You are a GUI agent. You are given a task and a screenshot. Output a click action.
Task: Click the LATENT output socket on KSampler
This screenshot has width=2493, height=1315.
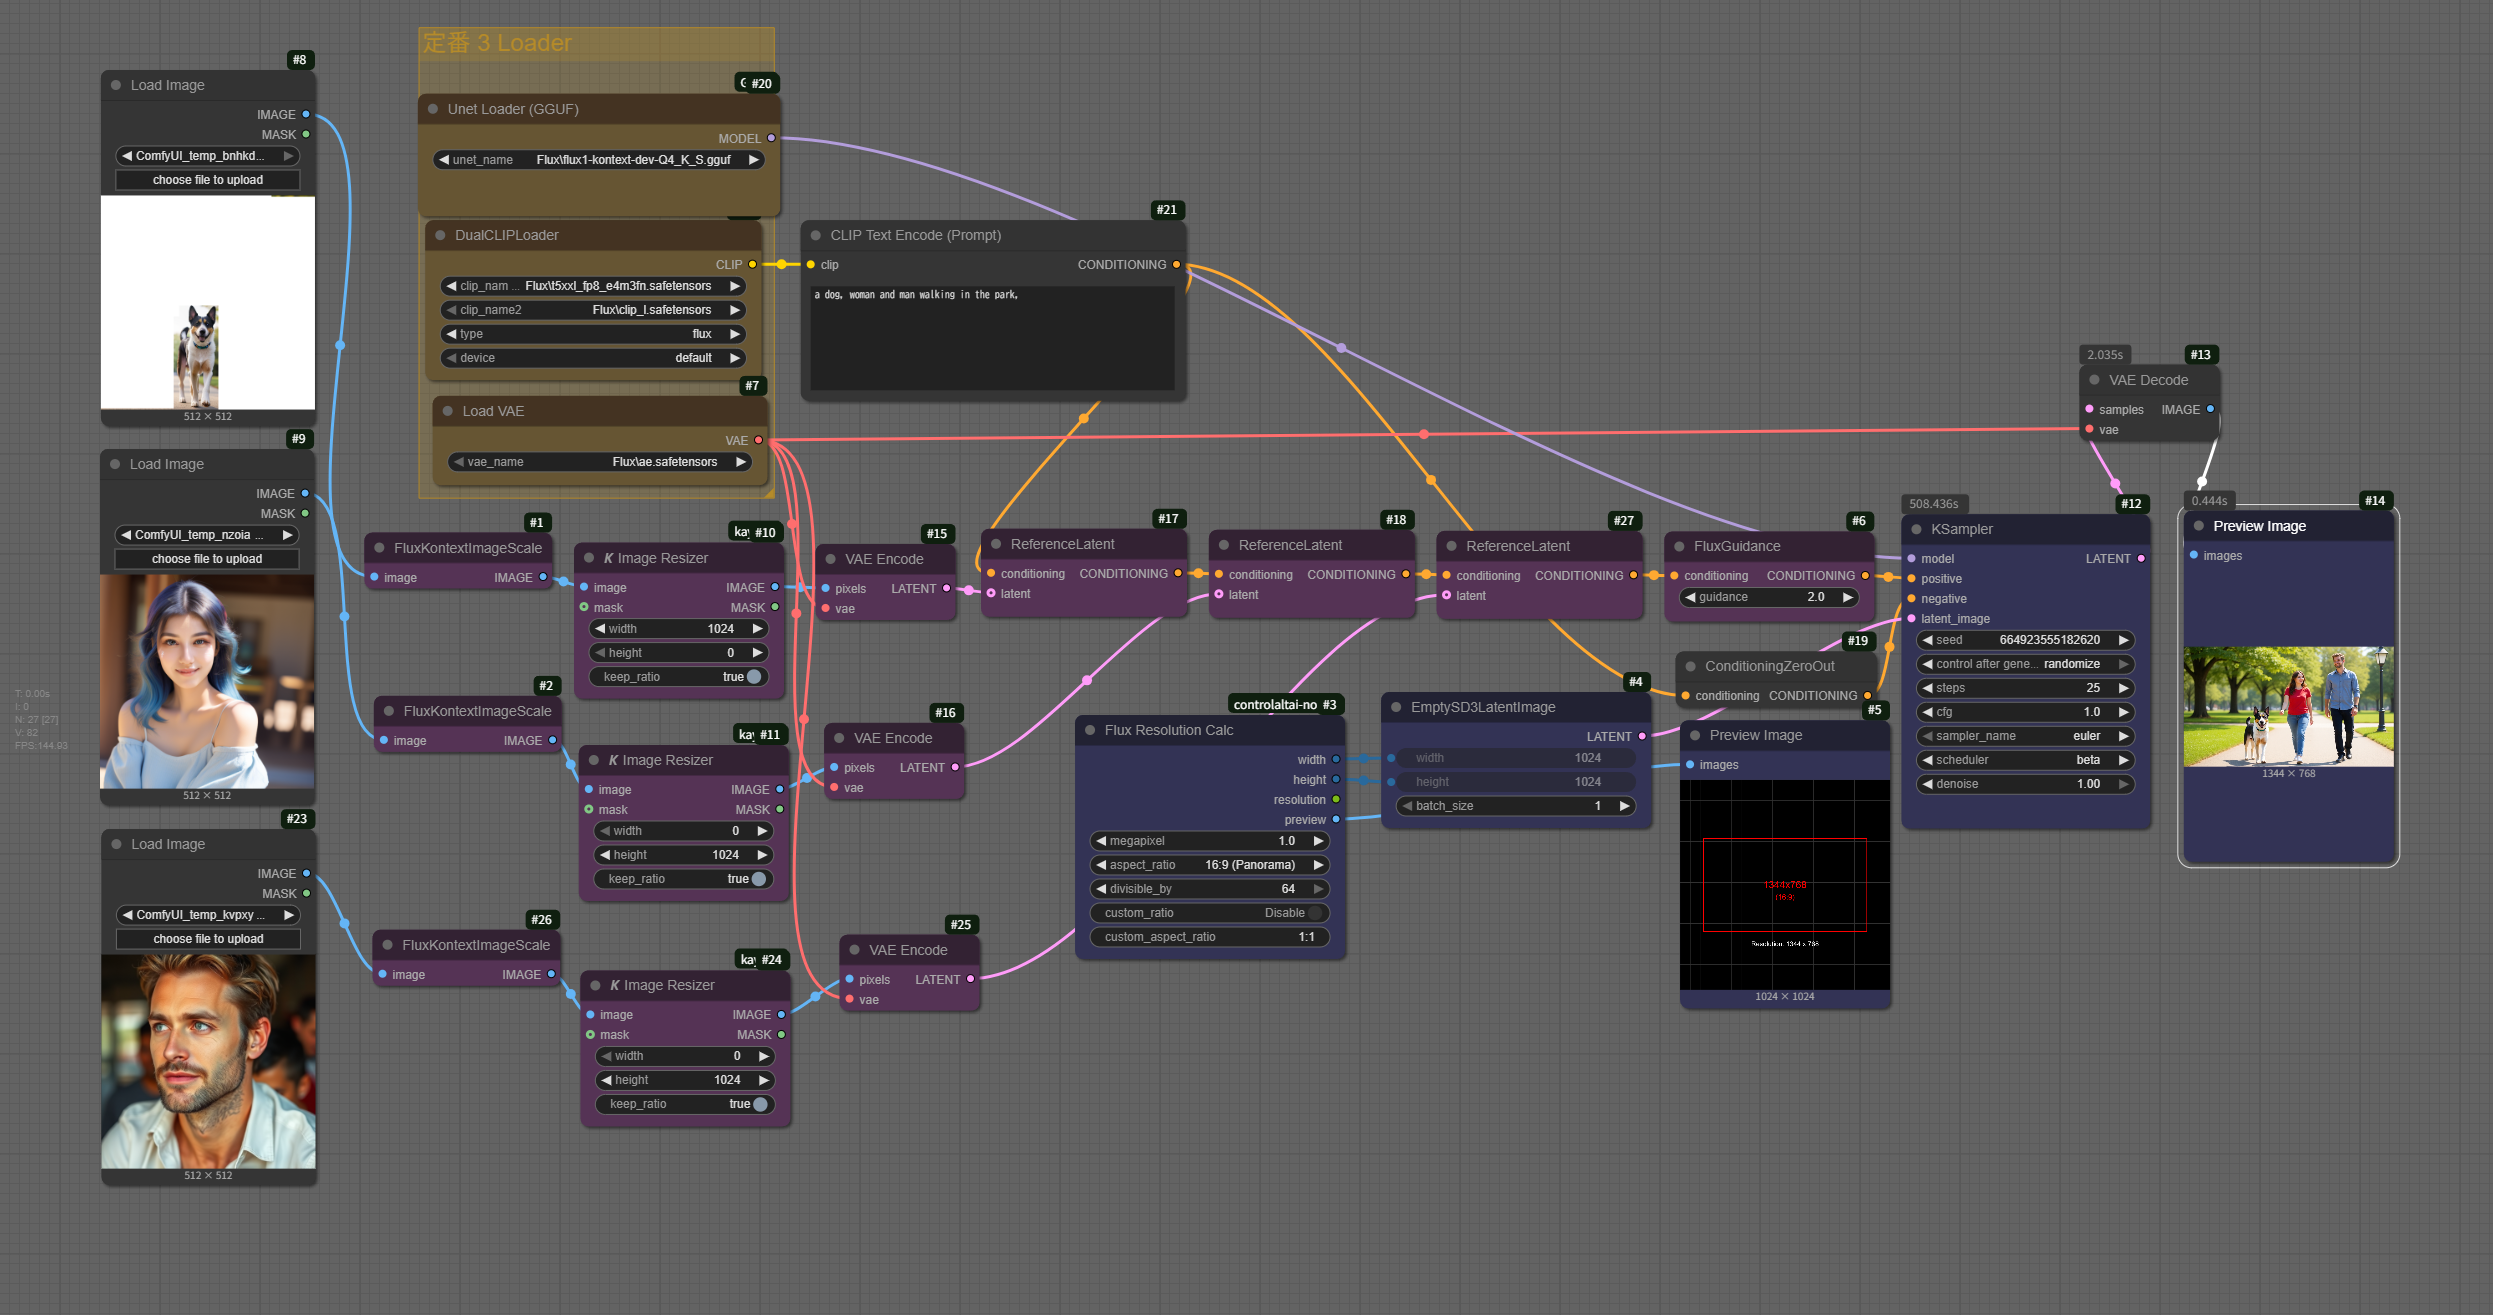2141,559
